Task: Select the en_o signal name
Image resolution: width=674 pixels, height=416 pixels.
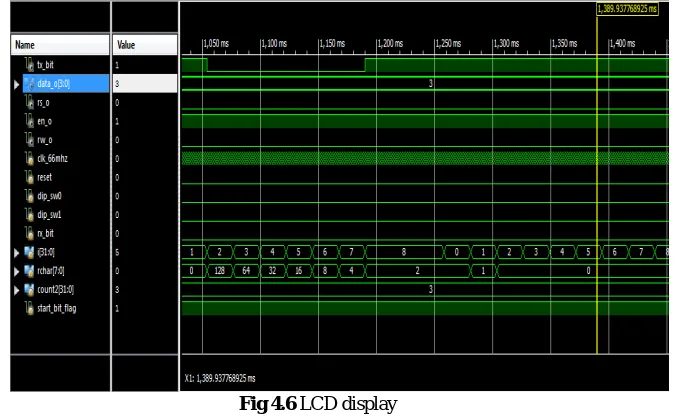Action: coord(44,121)
